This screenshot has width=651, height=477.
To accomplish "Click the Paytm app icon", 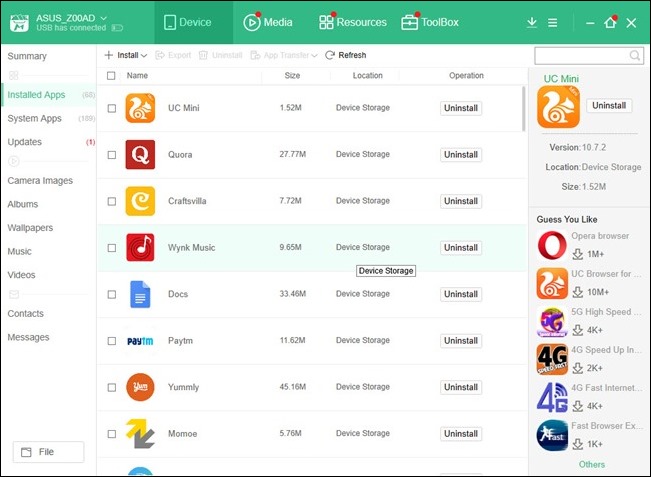I will tap(140, 341).
